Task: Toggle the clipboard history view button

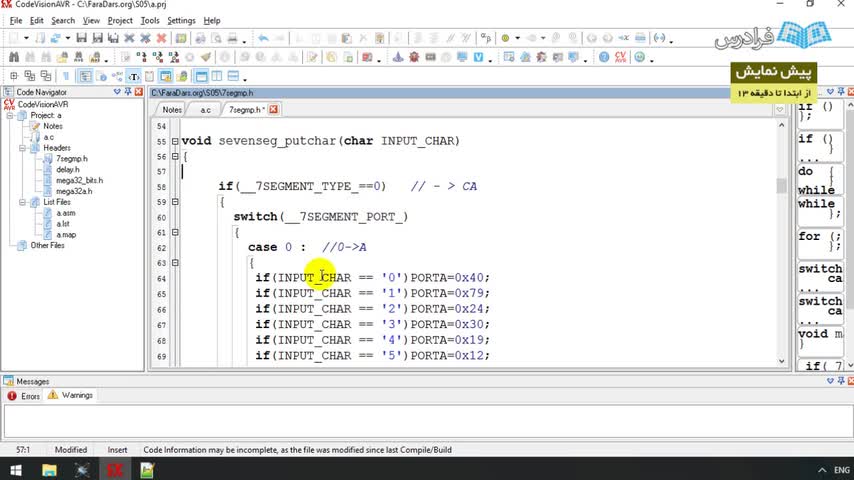Action: point(149,76)
